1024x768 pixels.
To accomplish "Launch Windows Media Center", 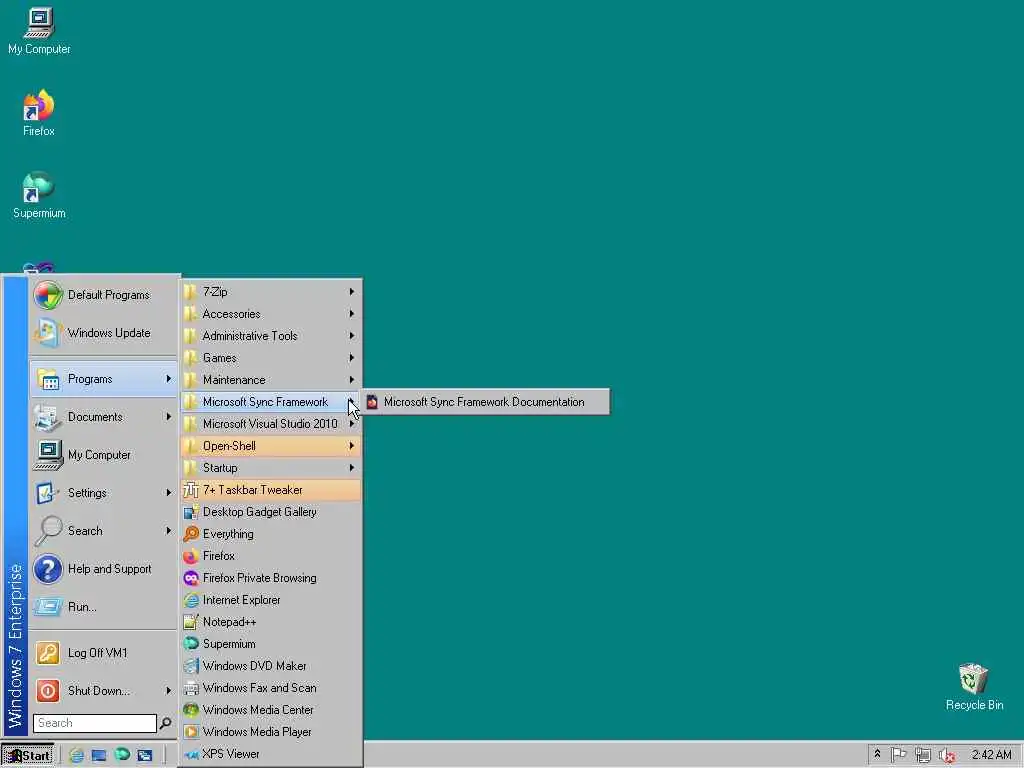I will (271, 710).
